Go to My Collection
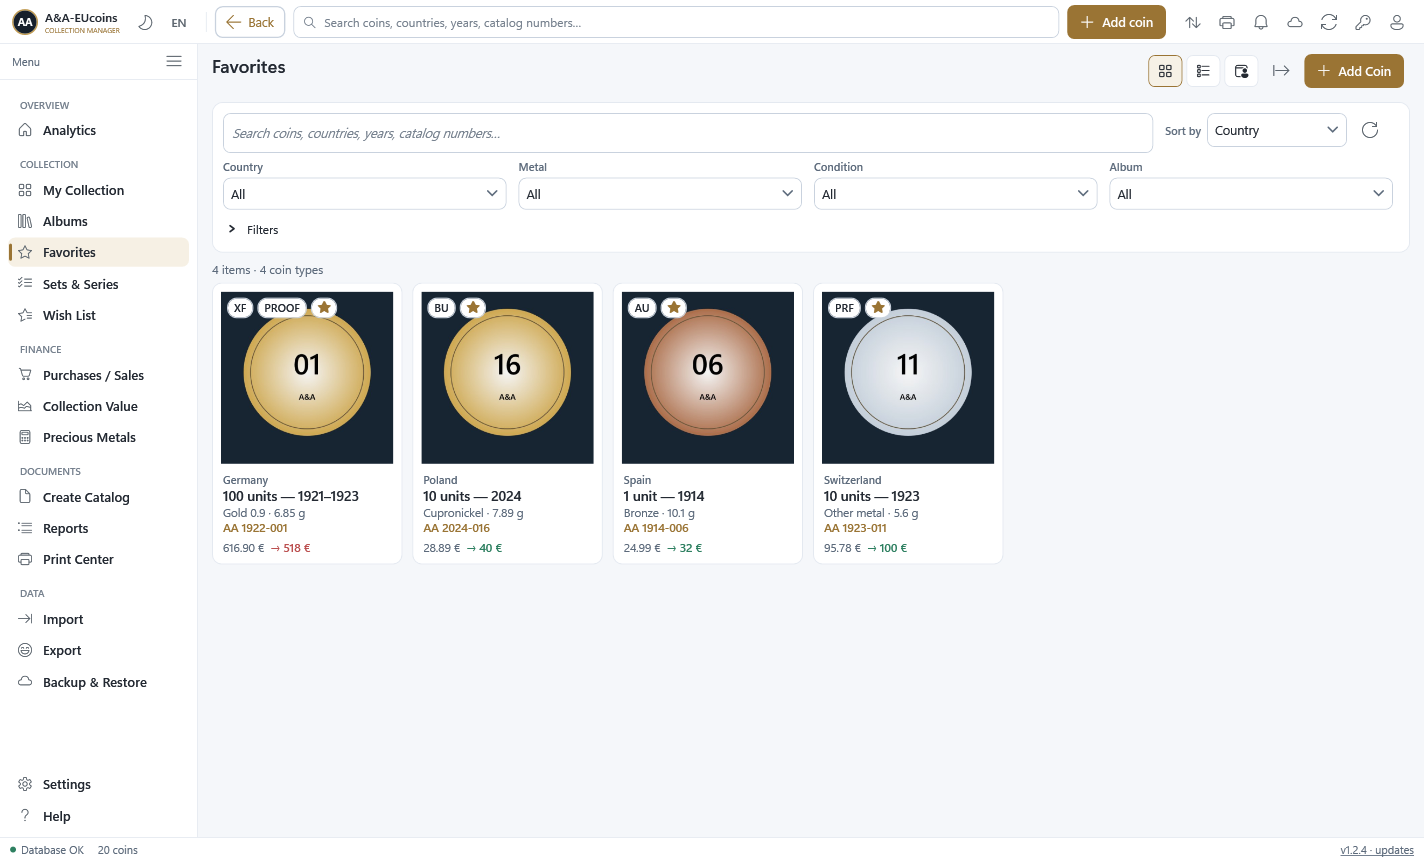The image size is (1424, 861). tap(99, 190)
